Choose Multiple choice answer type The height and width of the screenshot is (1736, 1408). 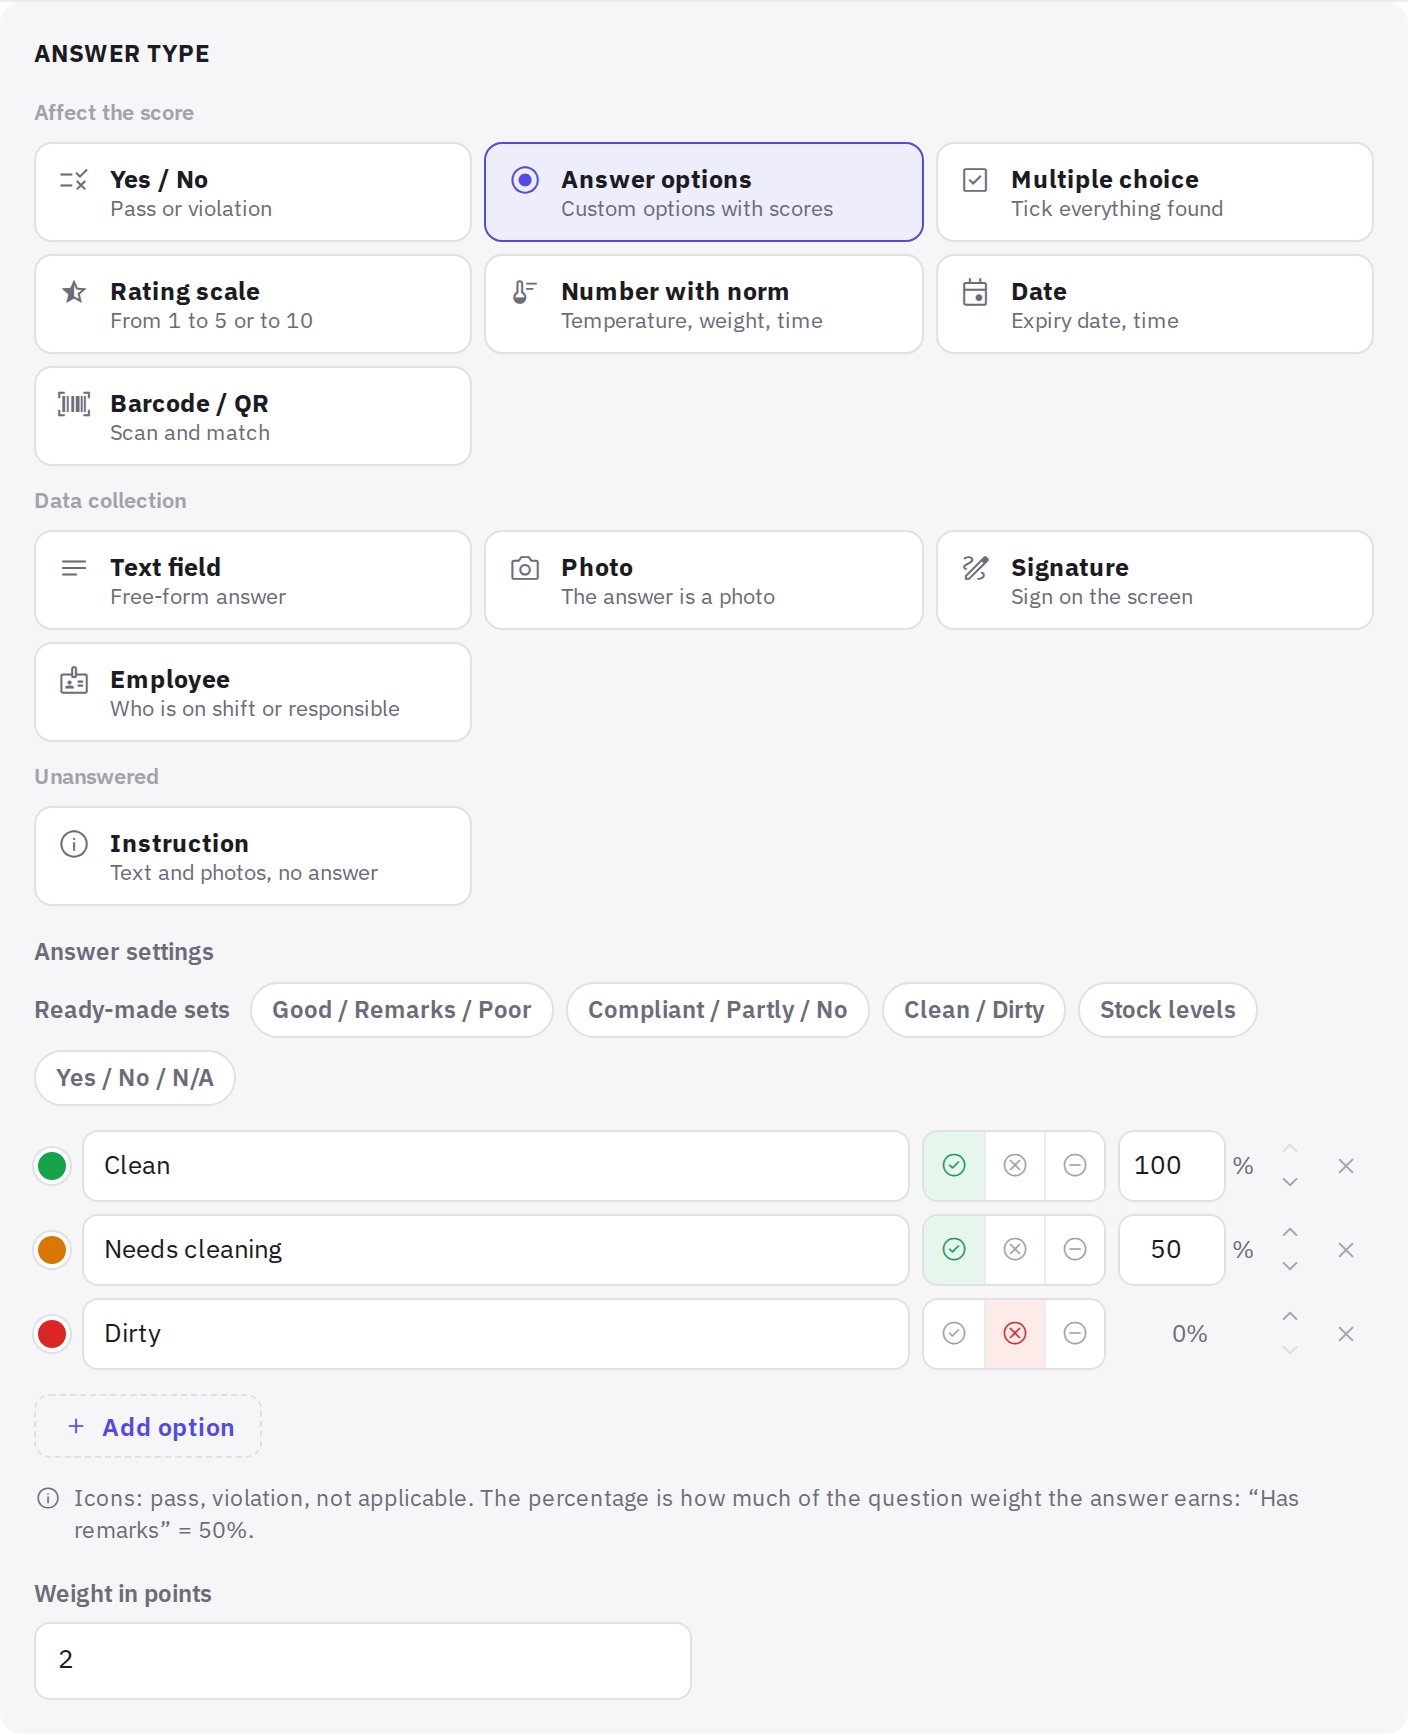tap(1155, 192)
